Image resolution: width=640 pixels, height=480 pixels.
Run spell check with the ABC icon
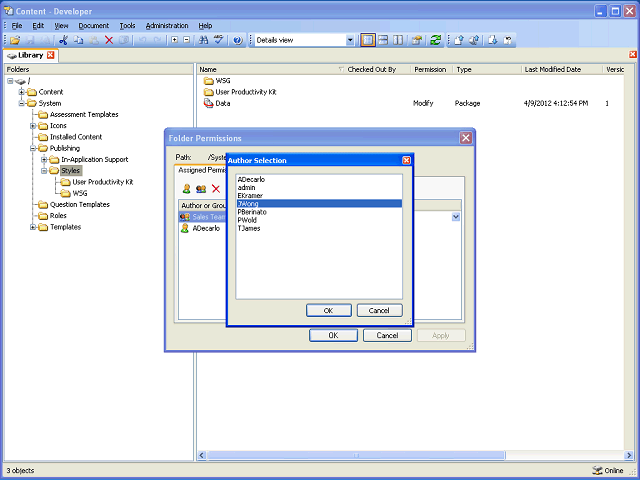click(x=218, y=40)
